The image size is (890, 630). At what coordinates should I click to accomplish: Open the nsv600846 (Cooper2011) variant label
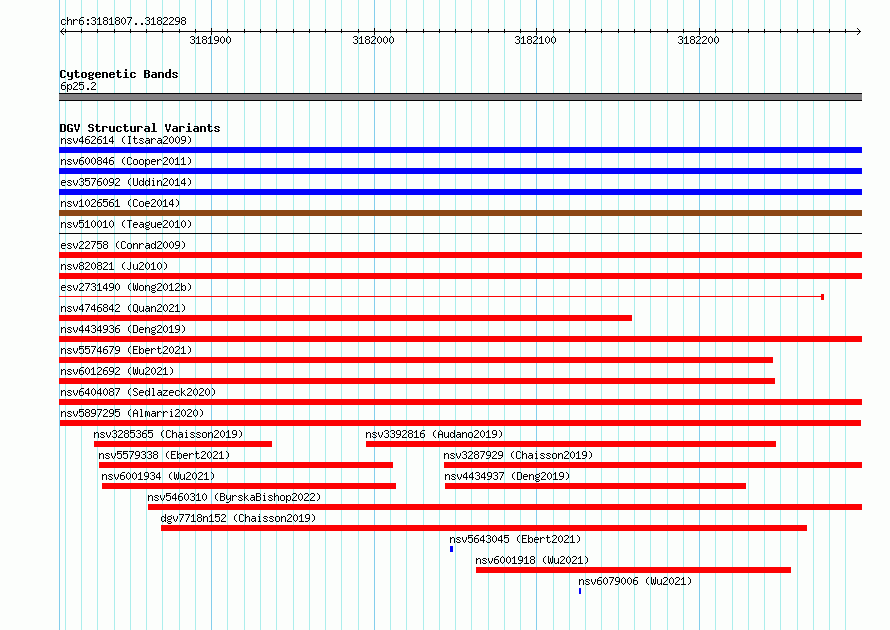point(126,161)
